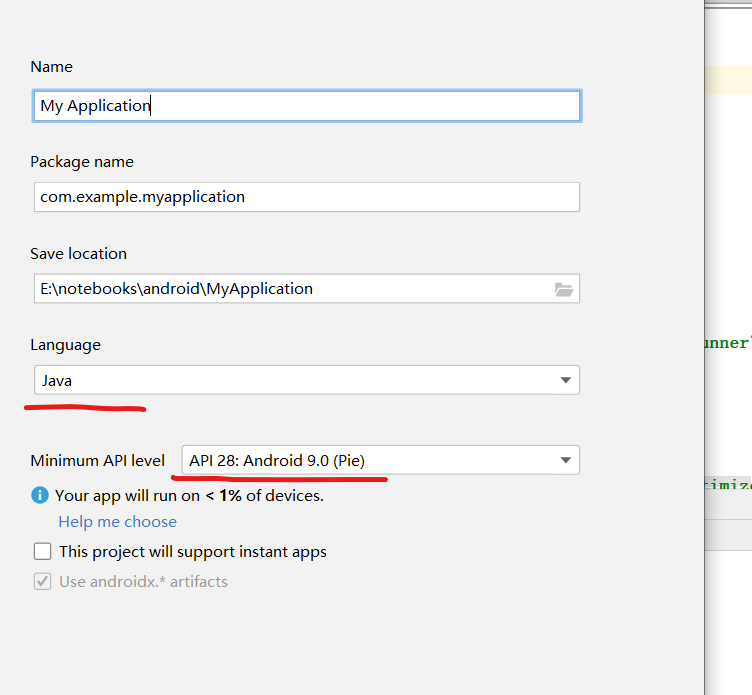
Task: Open the Java language combo box
Action: [x=300, y=380]
